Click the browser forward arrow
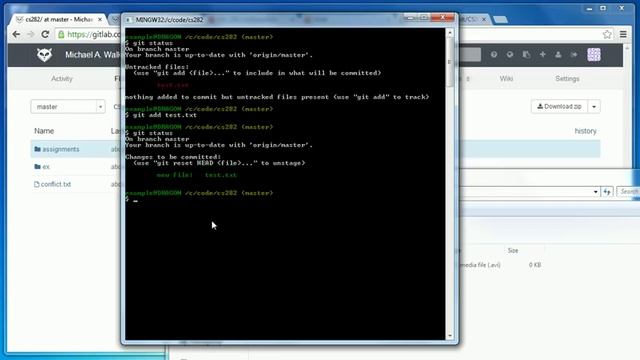The height and width of the screenshot is (360, 640). pyautogui.click(x=31, y=34)
